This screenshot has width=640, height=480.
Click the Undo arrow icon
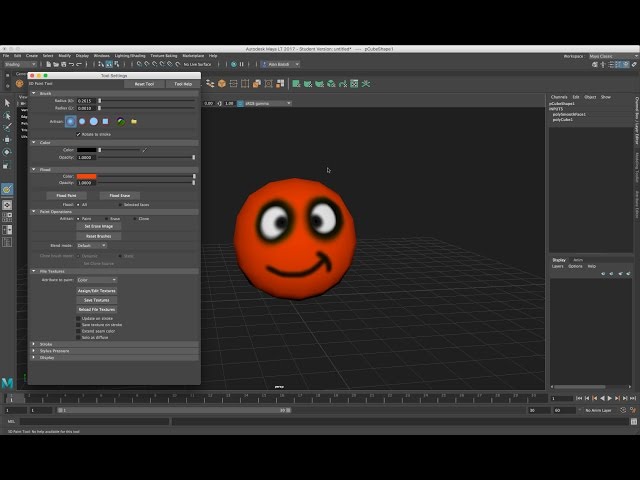tap(71, 64)
